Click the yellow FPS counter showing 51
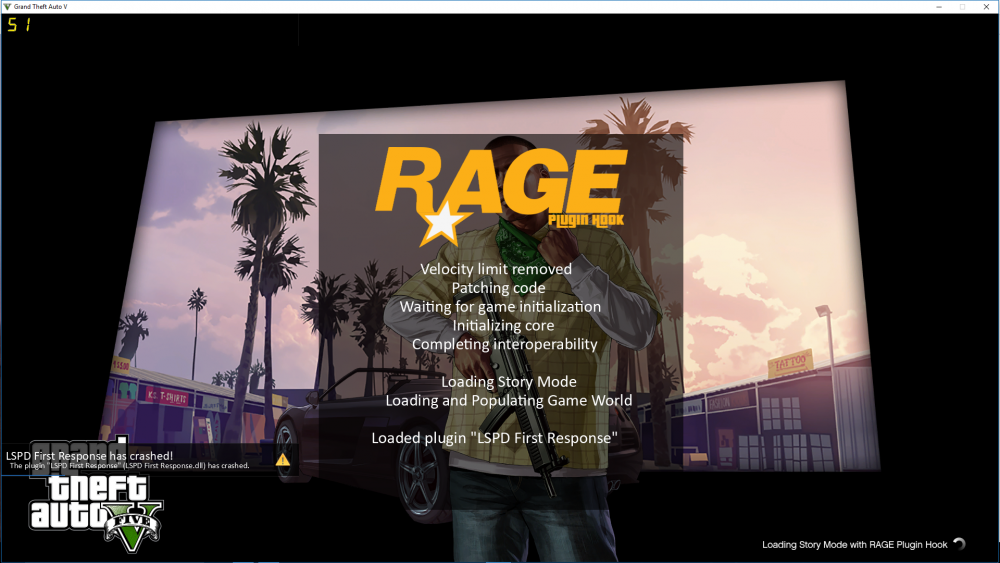Image resolution: width=1000 pixels, height=563 pixels. (18, 25)
